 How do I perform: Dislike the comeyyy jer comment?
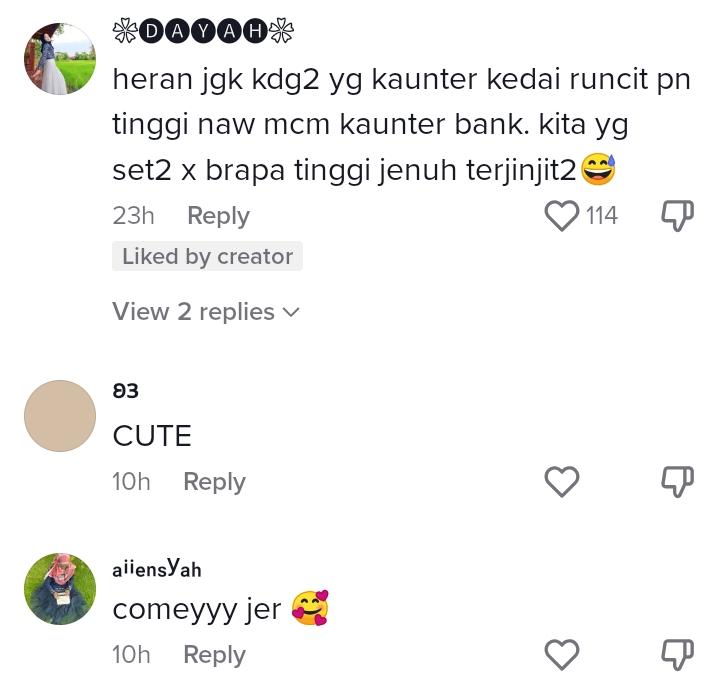tap(677, 654)
